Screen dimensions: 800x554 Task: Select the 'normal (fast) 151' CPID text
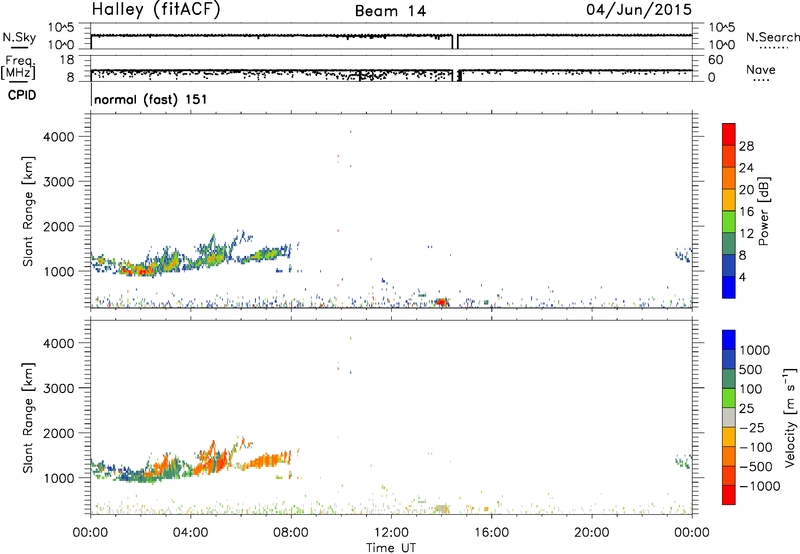click(x=151, y=99)
